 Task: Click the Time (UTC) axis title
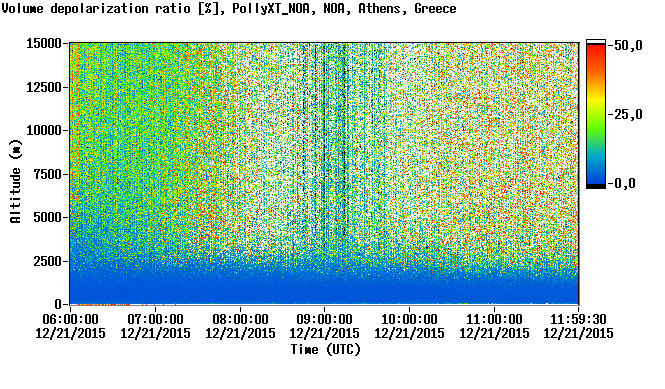pyautogui.click(x=325, y=350)
